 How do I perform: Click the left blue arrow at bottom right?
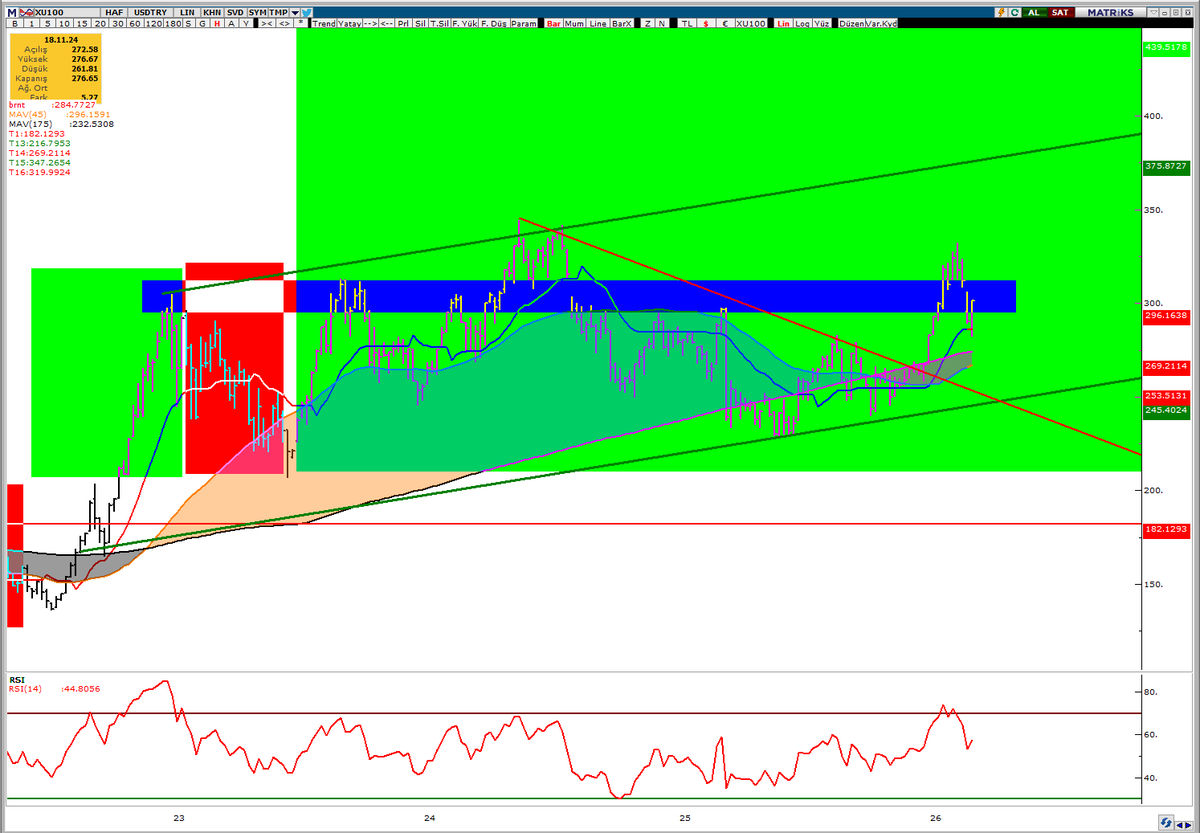(x=1179, y=825)
